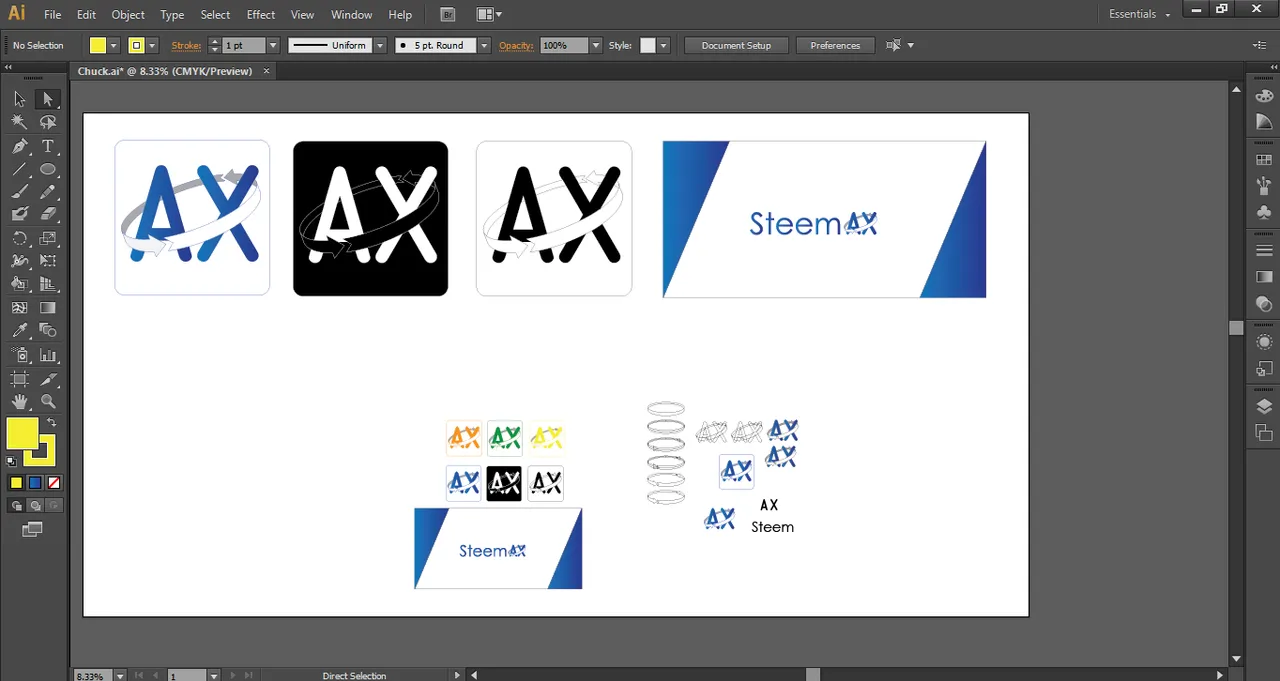The height and width of the screenshot is (681, 1280).
Task: Enable Draw Behind mode
Action: coord(35,506)
